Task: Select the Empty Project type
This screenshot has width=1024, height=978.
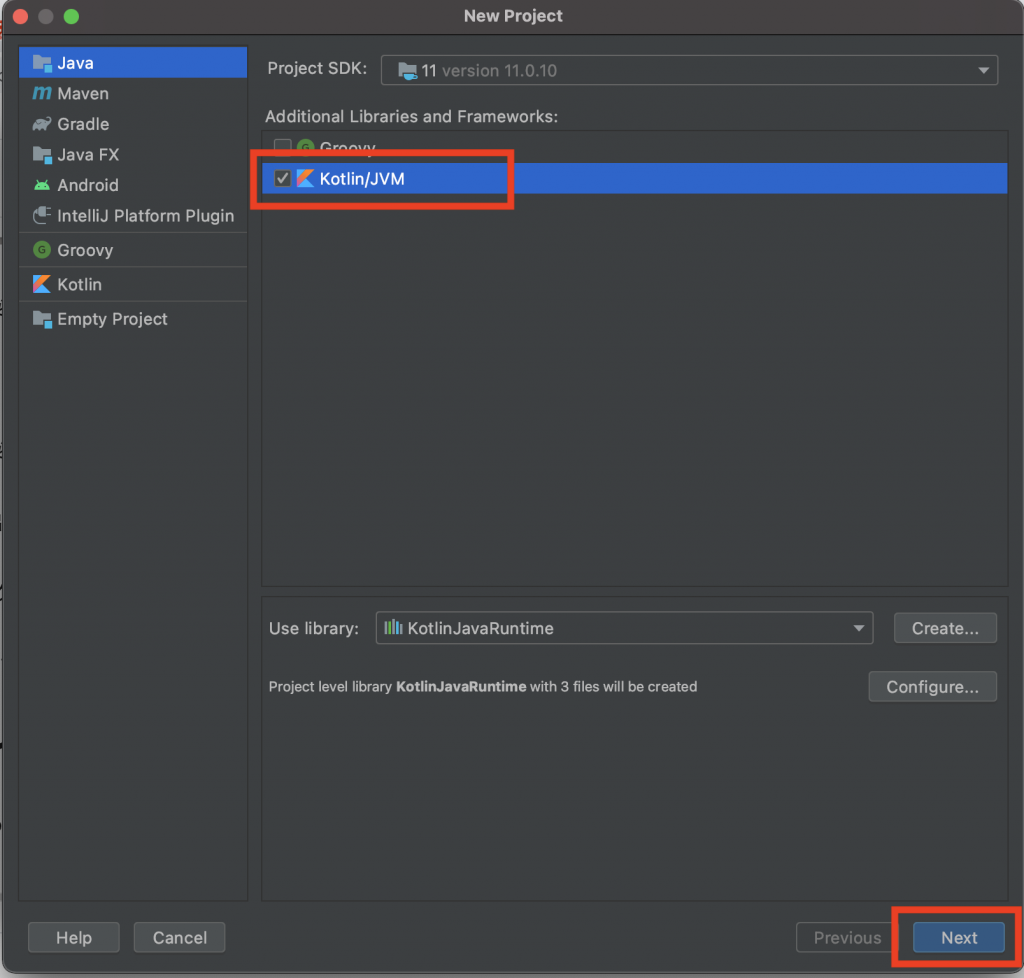Action: tap(133, 319)
